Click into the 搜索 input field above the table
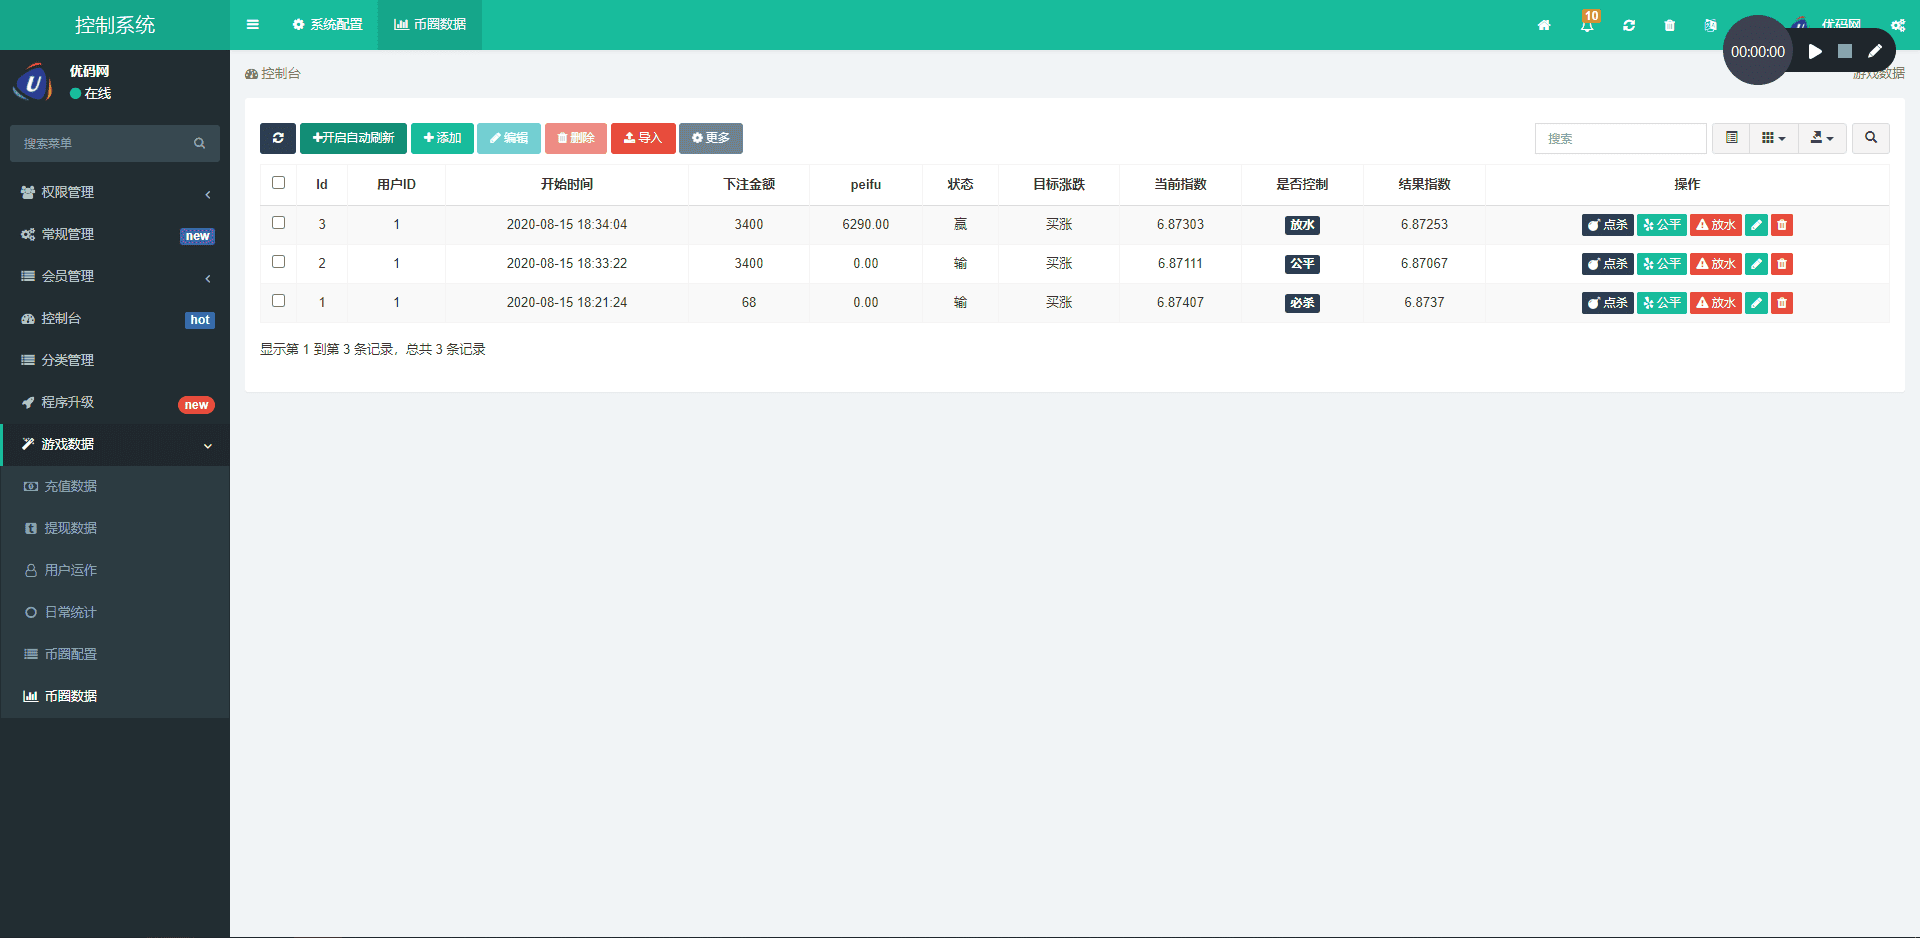Image resolution: width=1920 pixels, height=938 pixels. pyautogui.click(x=1620, y=138)
